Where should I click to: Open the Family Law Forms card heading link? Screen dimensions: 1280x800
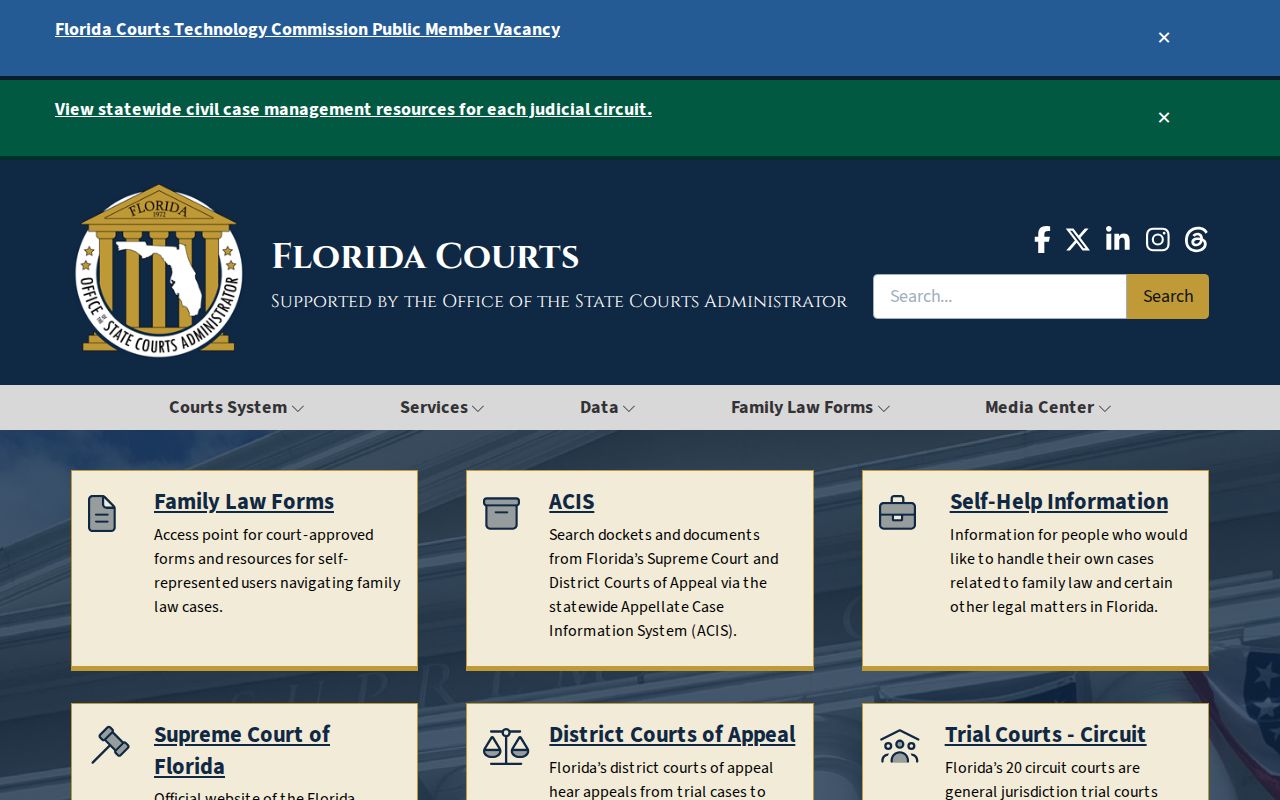click(x=244, y=501)
